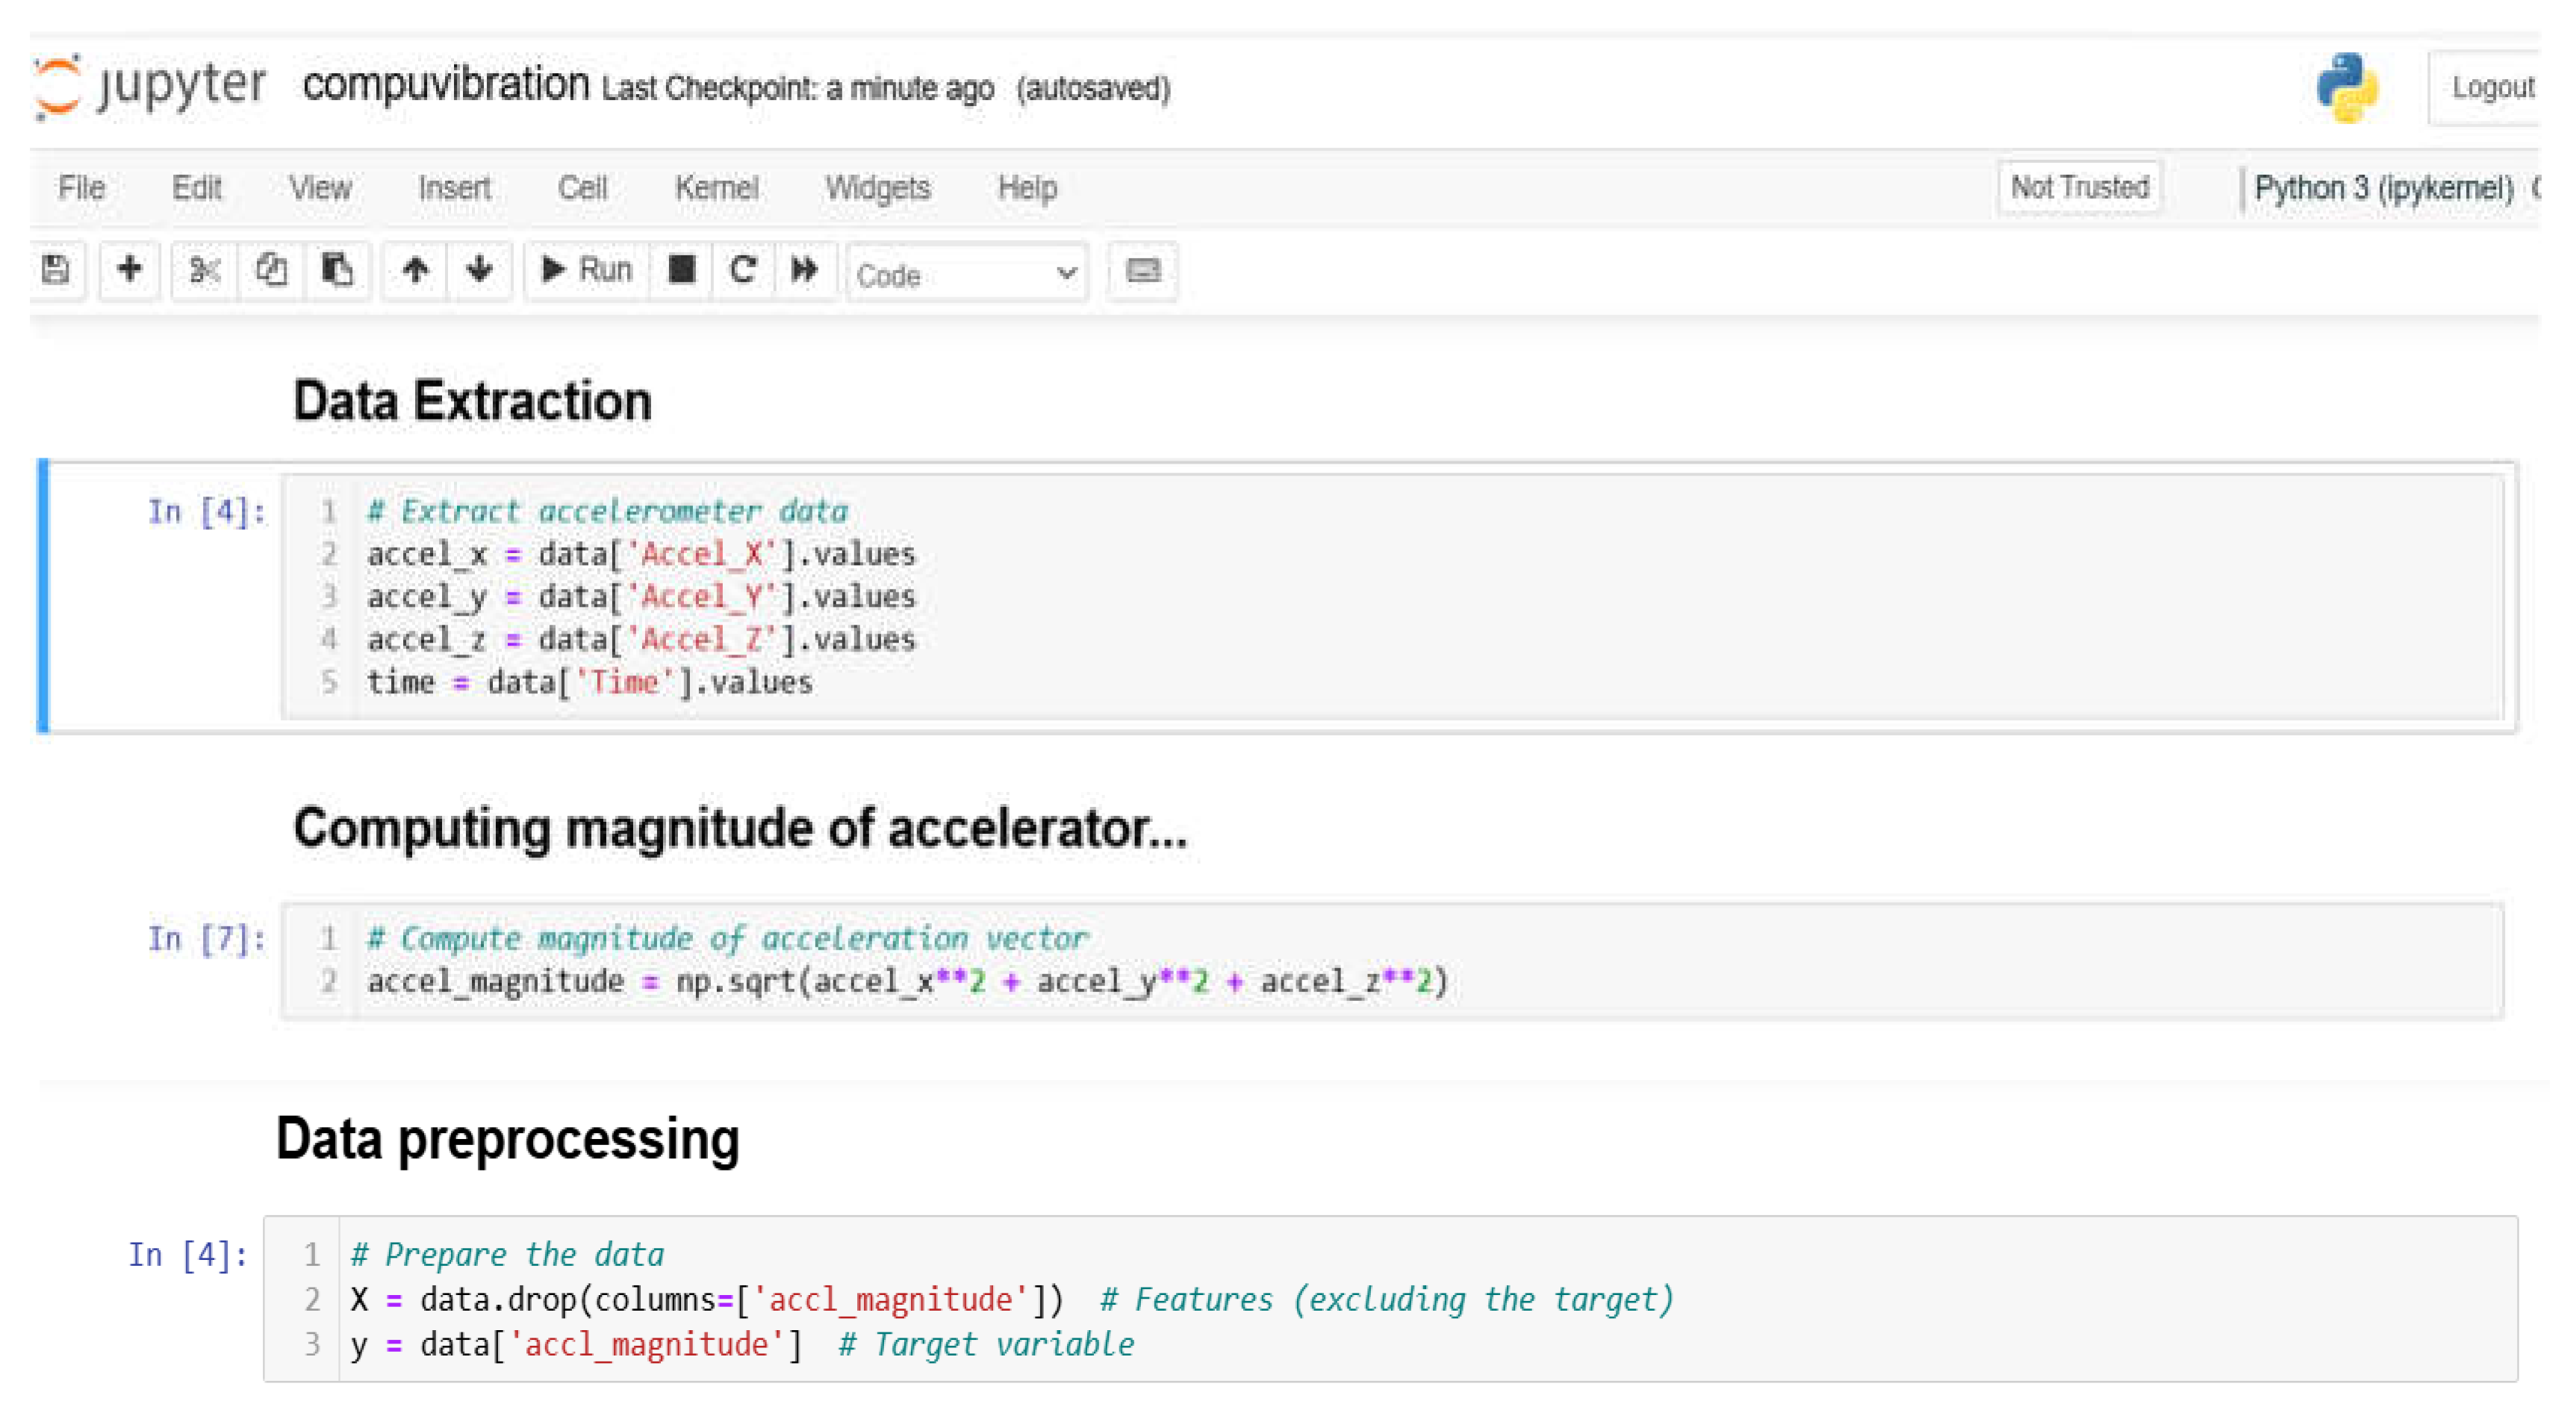Click the Logout button
2576x1410 pixels.
2491,88
